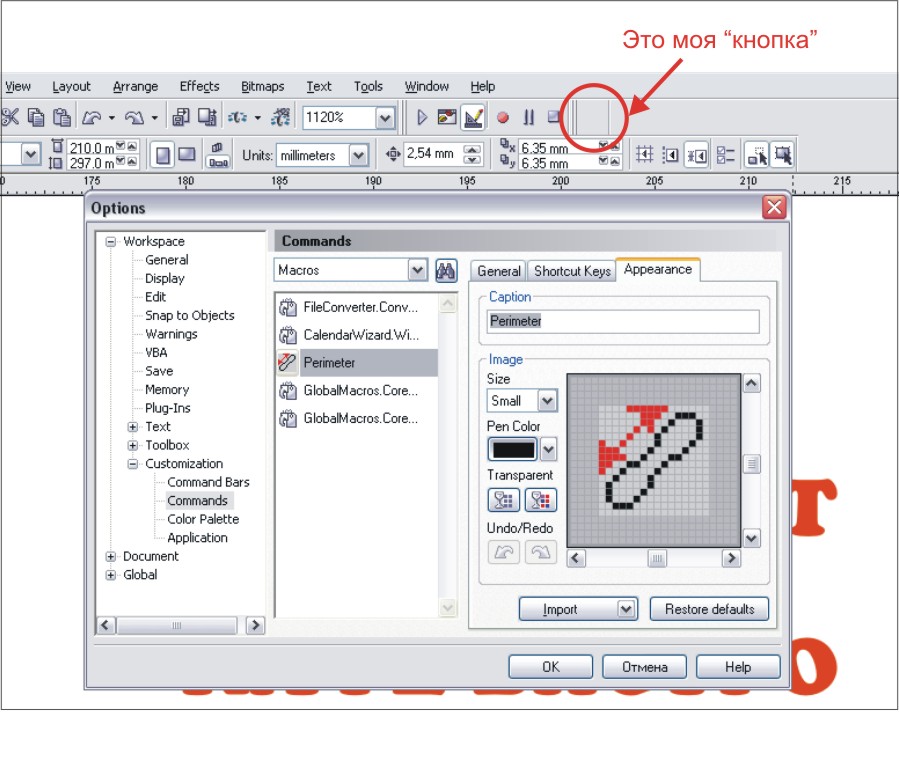Screen dimensions: 899x761
Task: Click into the Caption field with Perimeter
Action: click(x=623, y=321)
